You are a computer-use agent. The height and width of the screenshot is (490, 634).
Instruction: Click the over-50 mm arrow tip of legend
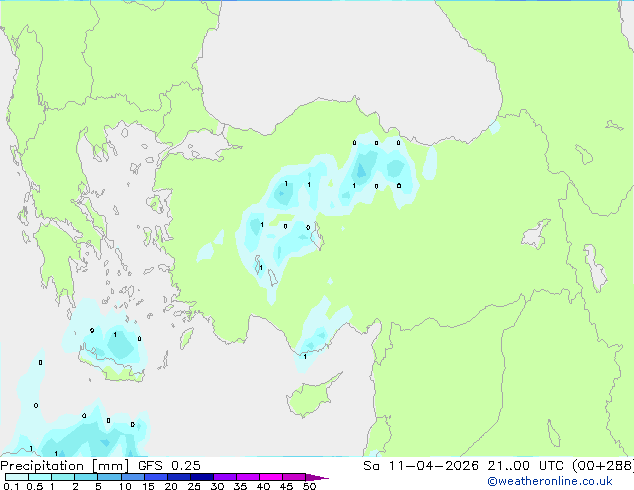[317, 477]
